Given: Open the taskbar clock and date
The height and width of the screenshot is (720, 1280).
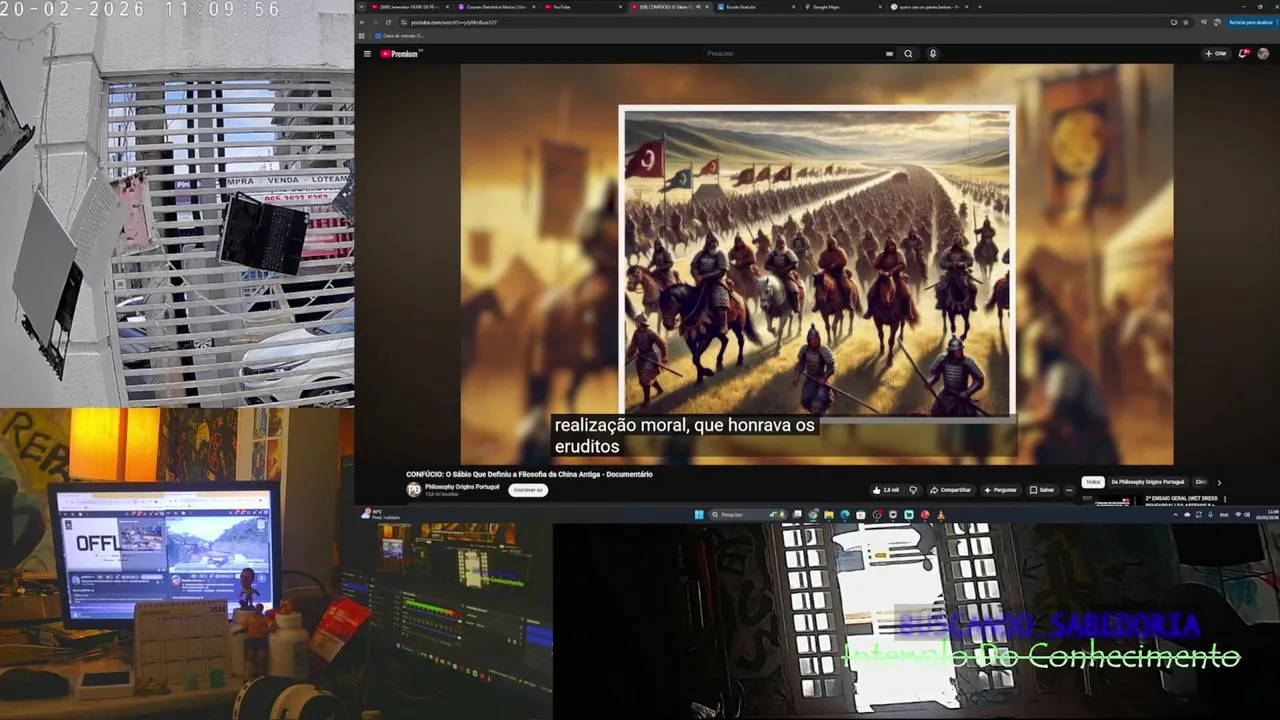Looking at the screenshot, I should coord(1267,514).
